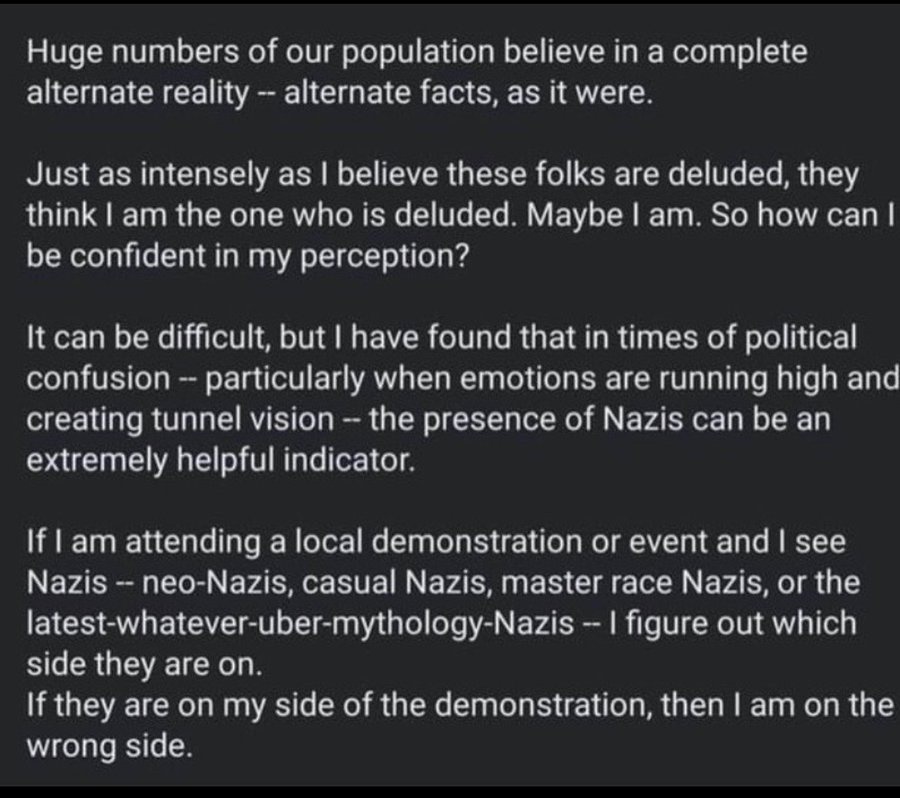Click the phrase "local demonstration"
Viewport: 900px width, 798px height.
(x=393, y=540)
